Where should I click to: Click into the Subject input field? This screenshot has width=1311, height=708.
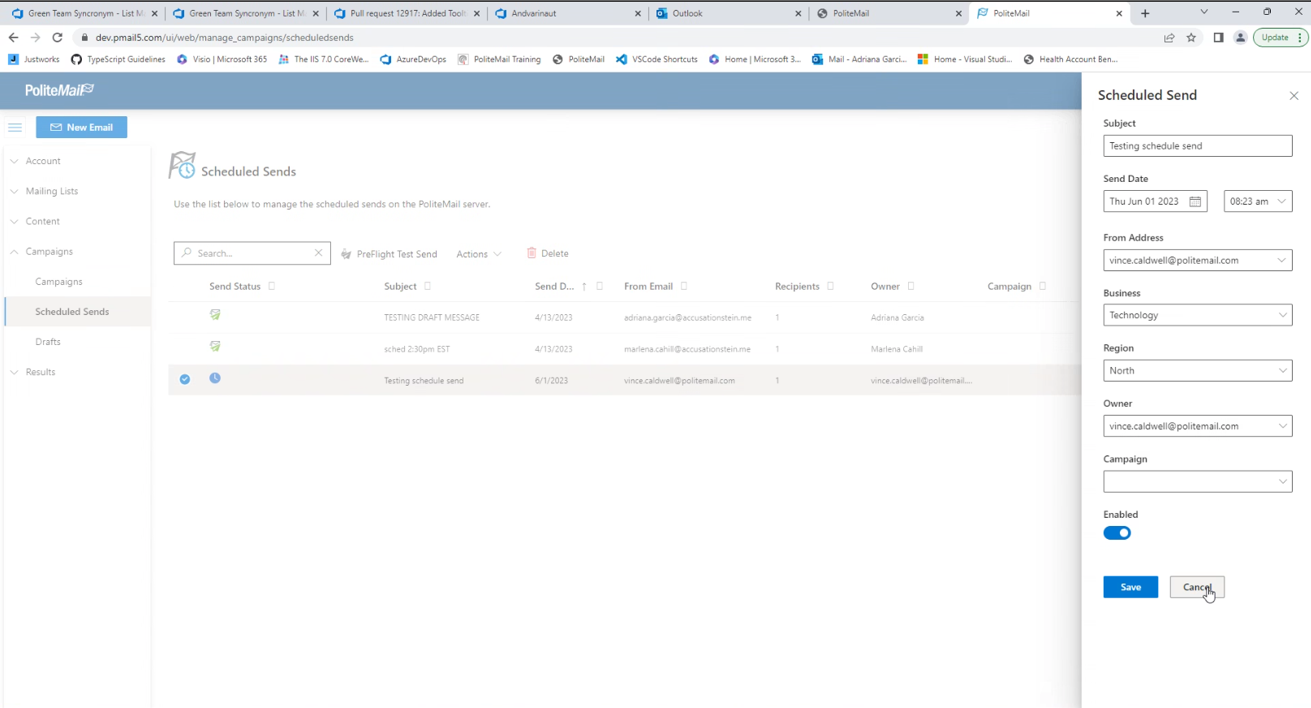click(x=1198, y=146)
